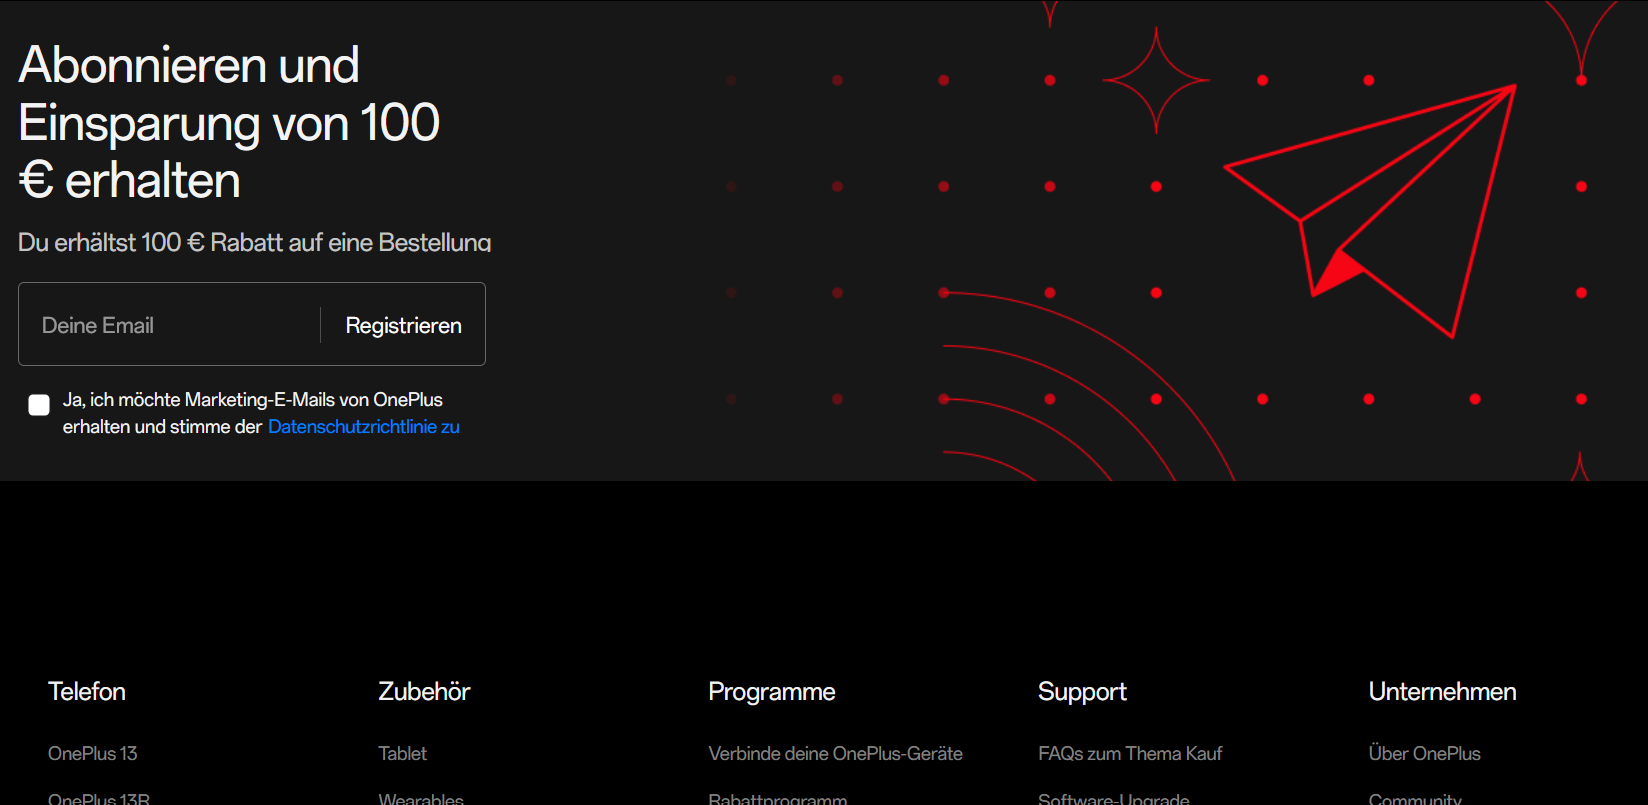Open 'Verbinde deine OnePlus-Geräte' link
Screen dimensions: 1648x805
pyautogui.click(x=835, y=754)
